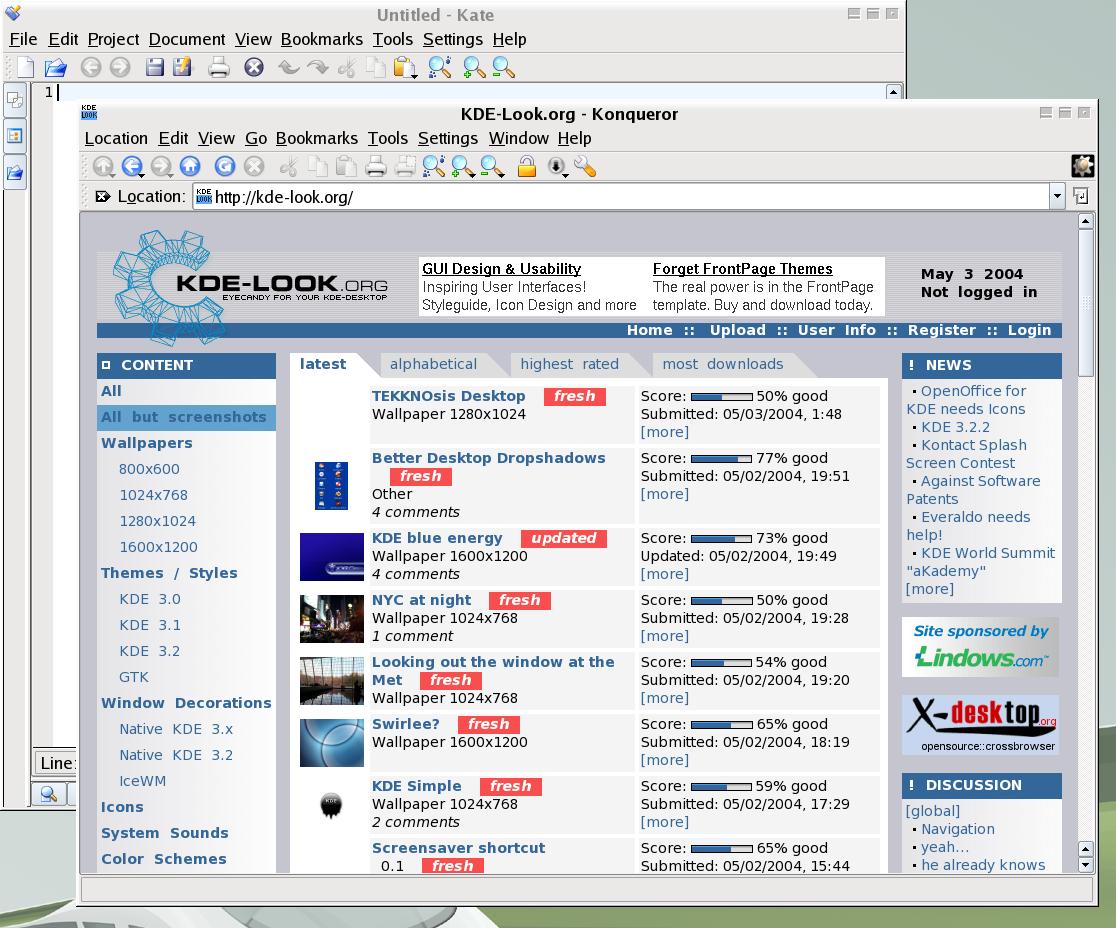Click the KDE blue energy thumbnail
The image size is (1116, 928).
[332, 557]
